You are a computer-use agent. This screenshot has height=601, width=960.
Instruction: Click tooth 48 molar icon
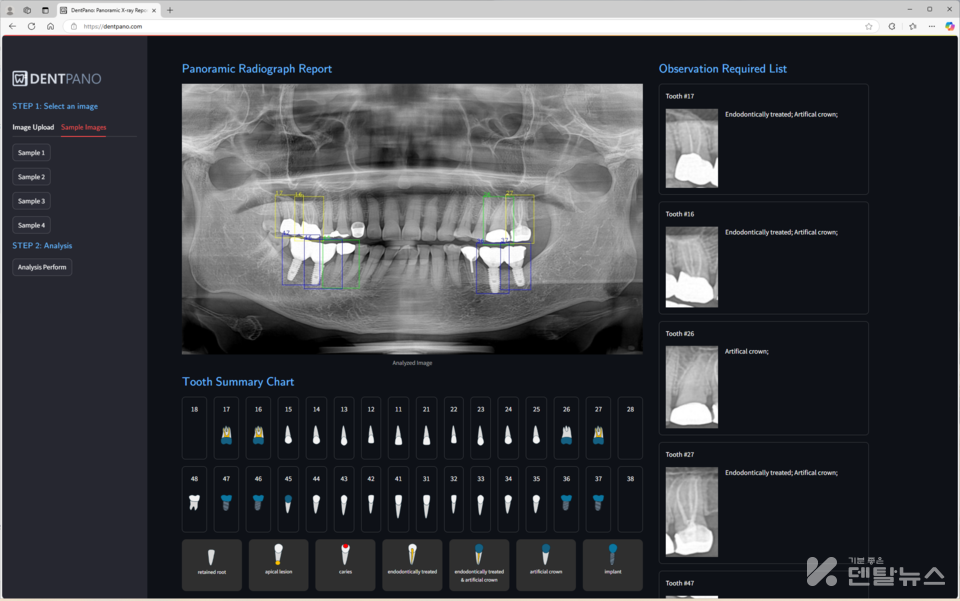click(x=194, y=502)
